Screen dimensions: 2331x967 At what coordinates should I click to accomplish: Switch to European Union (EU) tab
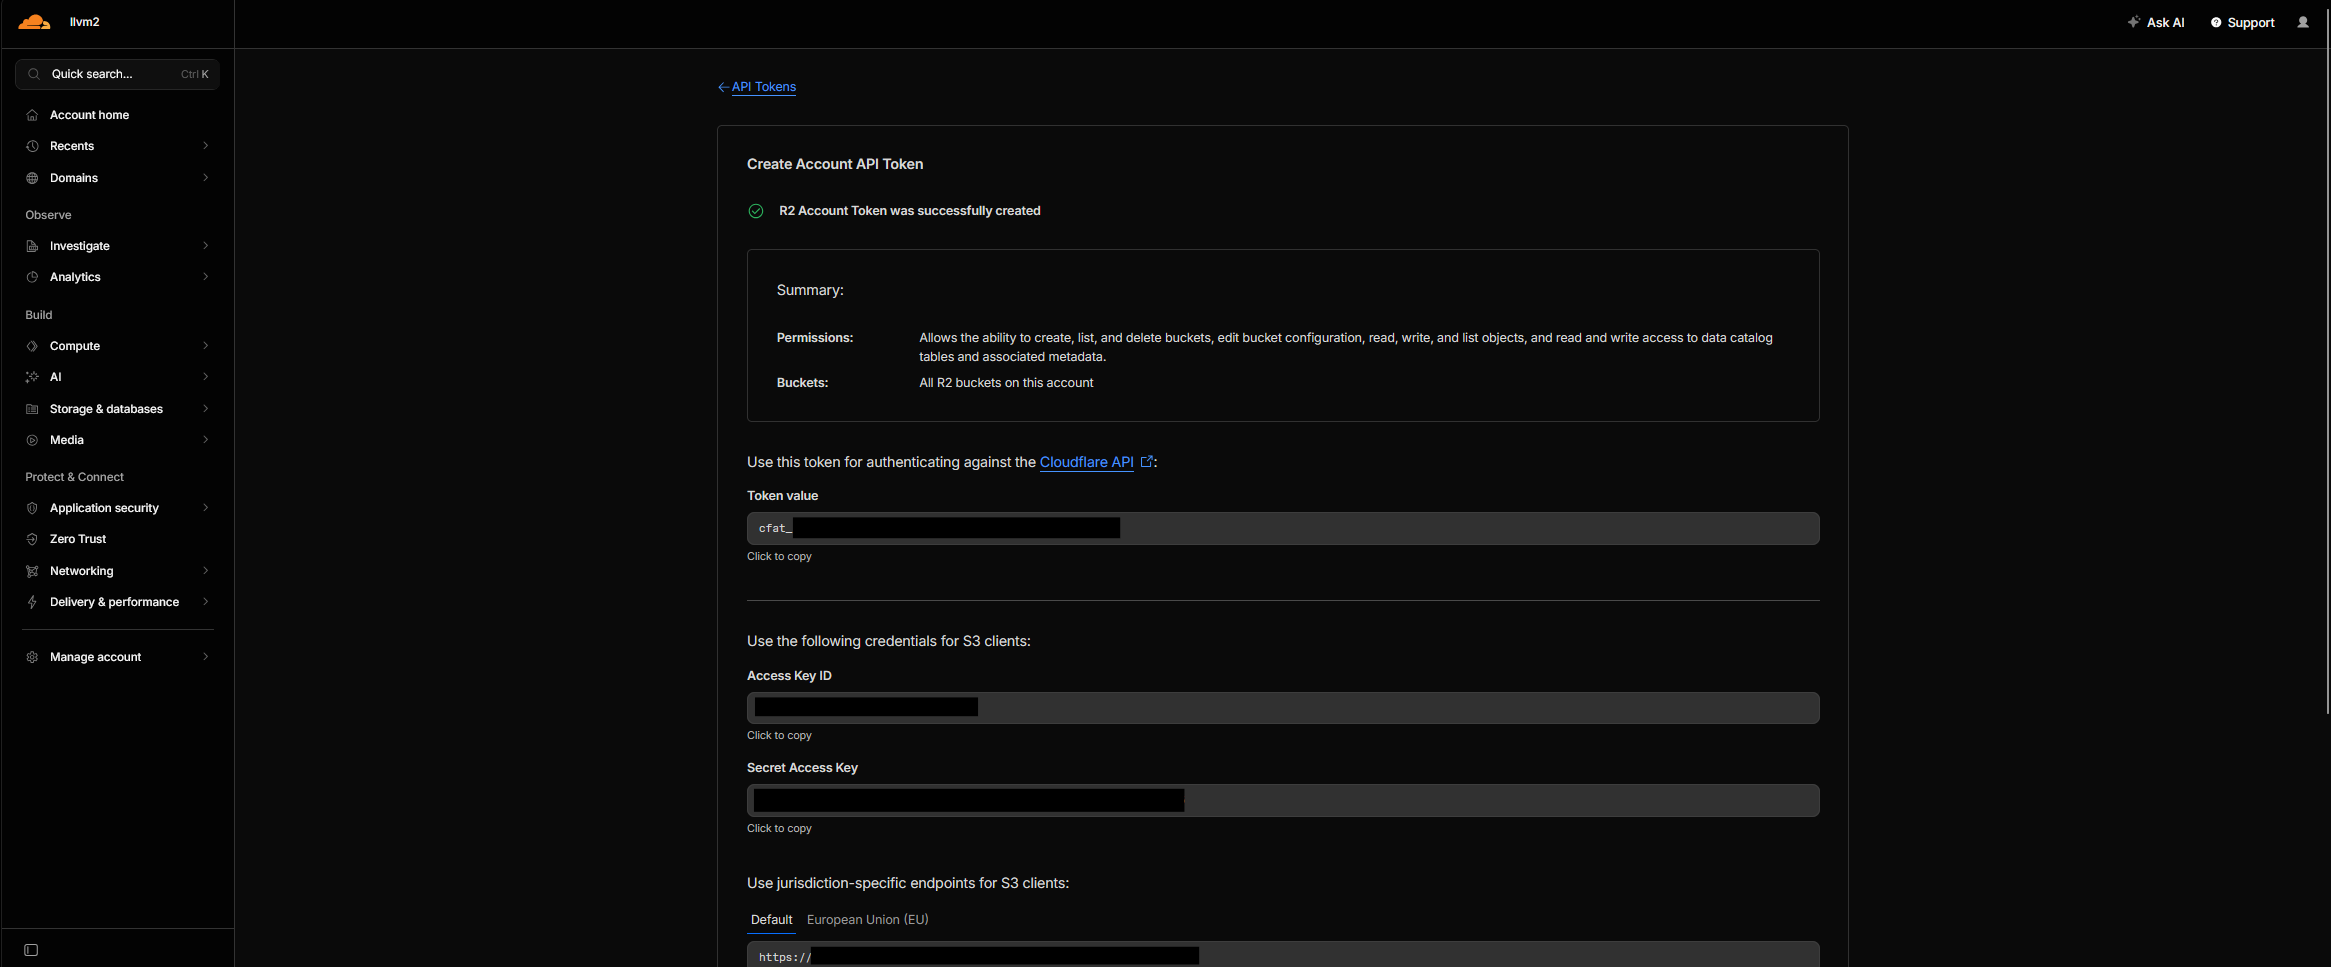coord(867,920)
